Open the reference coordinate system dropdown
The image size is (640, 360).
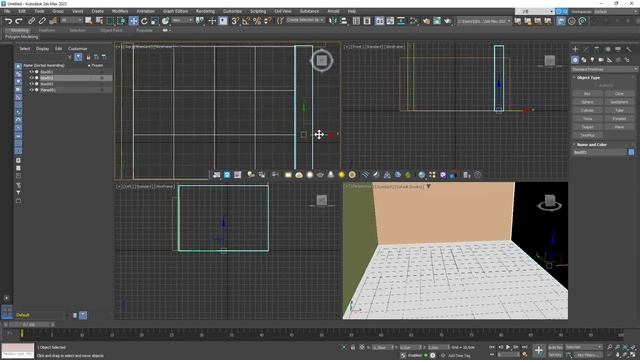(x=182, y=20)
